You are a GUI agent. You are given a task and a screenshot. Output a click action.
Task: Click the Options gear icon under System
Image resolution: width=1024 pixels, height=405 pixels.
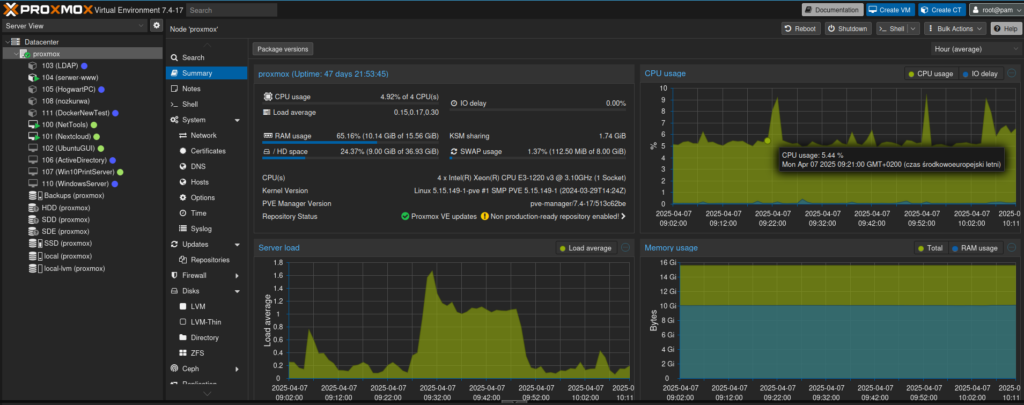[x=183, y=197]
